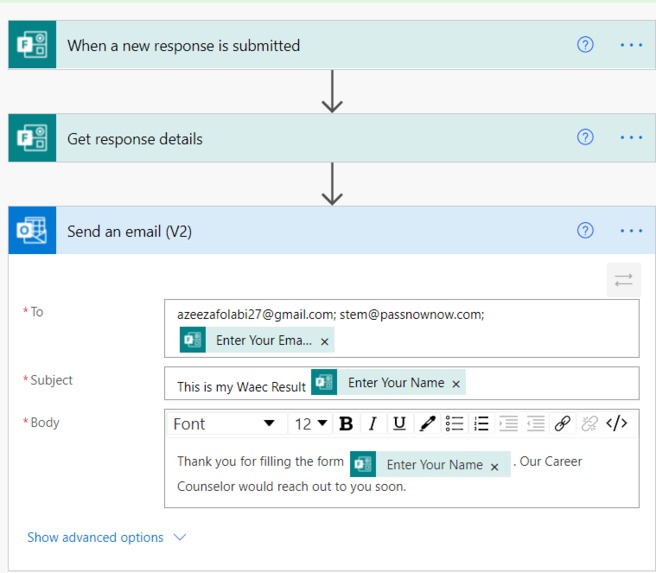Click 'This is my Waec Result' text
The width and height of the screenshot is (656, 573).
pyautogui.click(x=241, y=387)
